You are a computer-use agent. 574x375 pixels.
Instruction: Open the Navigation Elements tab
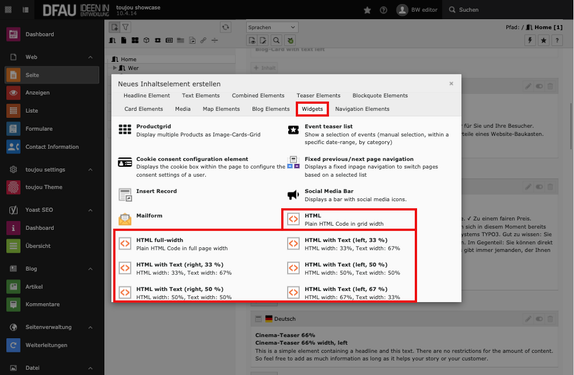pos(362,109)
